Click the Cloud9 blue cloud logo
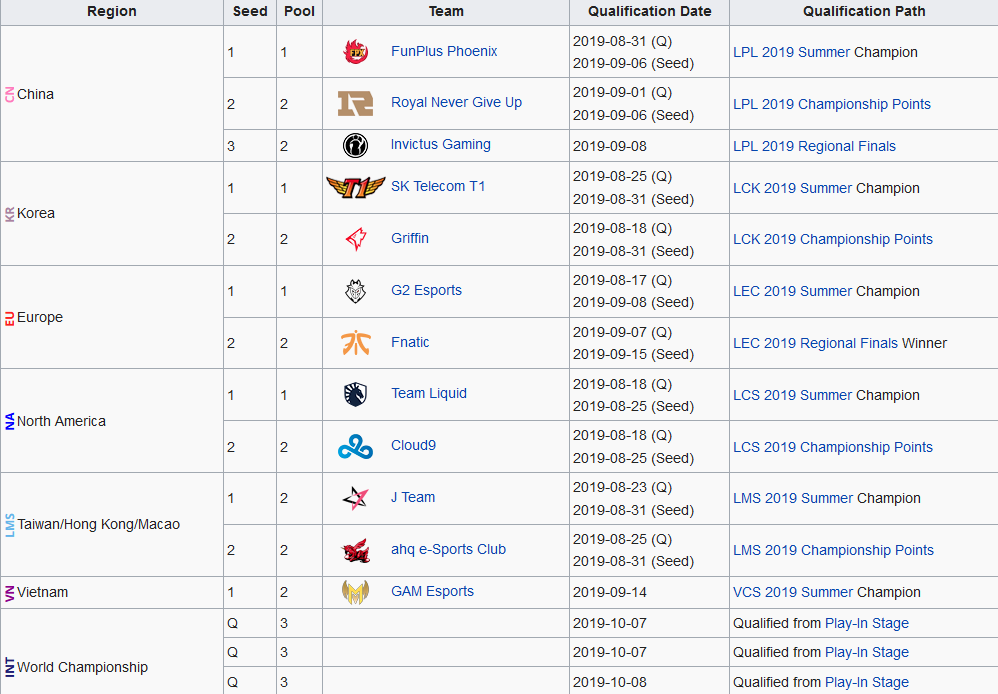Viewport: 998px width, 694px height. coord(355,446)
